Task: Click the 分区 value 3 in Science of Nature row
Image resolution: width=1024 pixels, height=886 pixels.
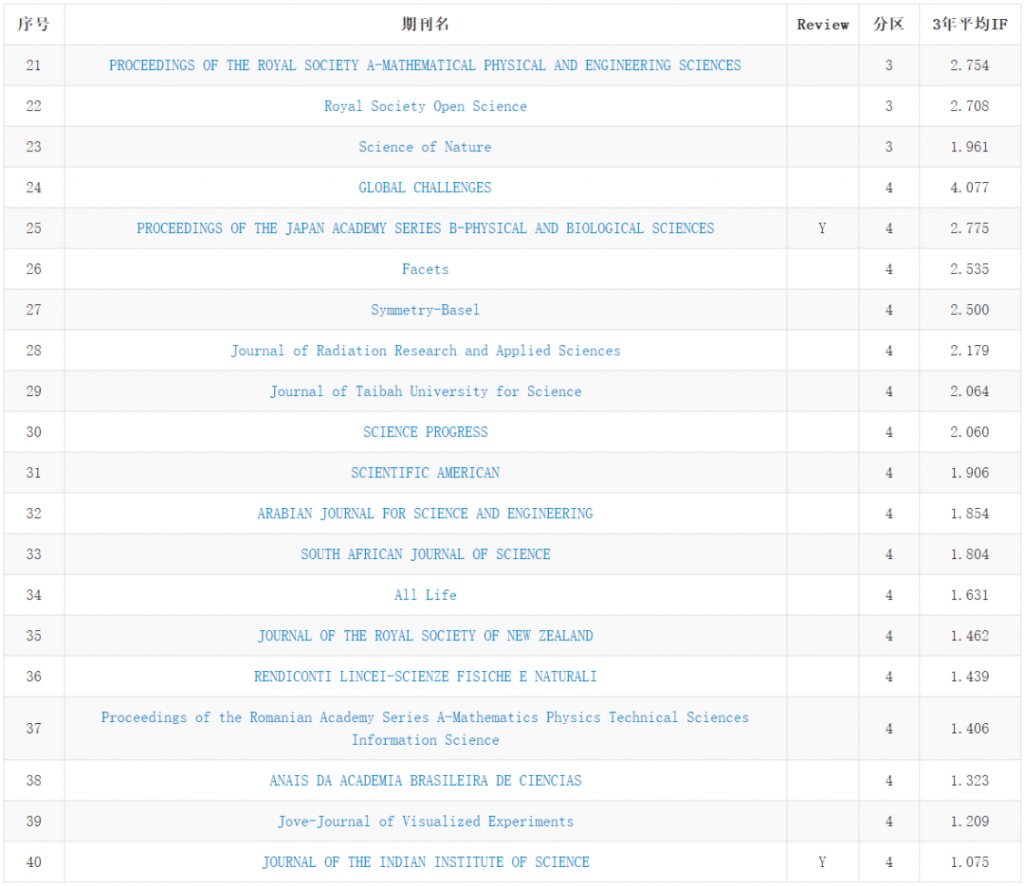Action: click(x=889, y=147)
